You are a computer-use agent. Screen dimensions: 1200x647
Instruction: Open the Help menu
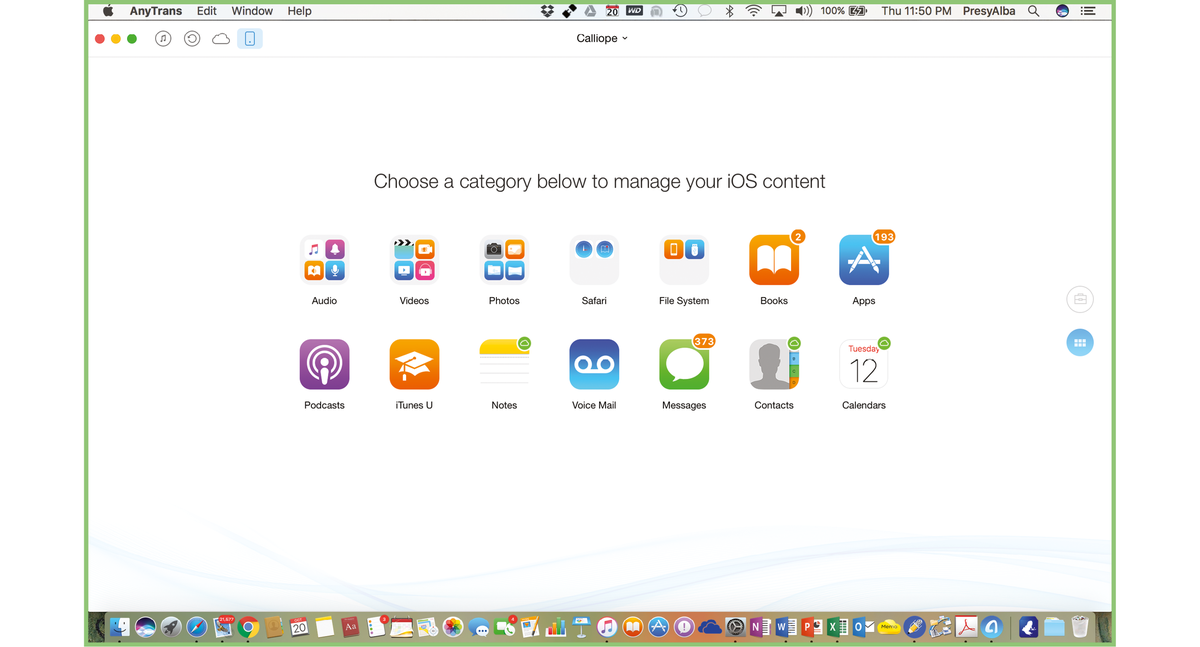[x=299, y=11]
